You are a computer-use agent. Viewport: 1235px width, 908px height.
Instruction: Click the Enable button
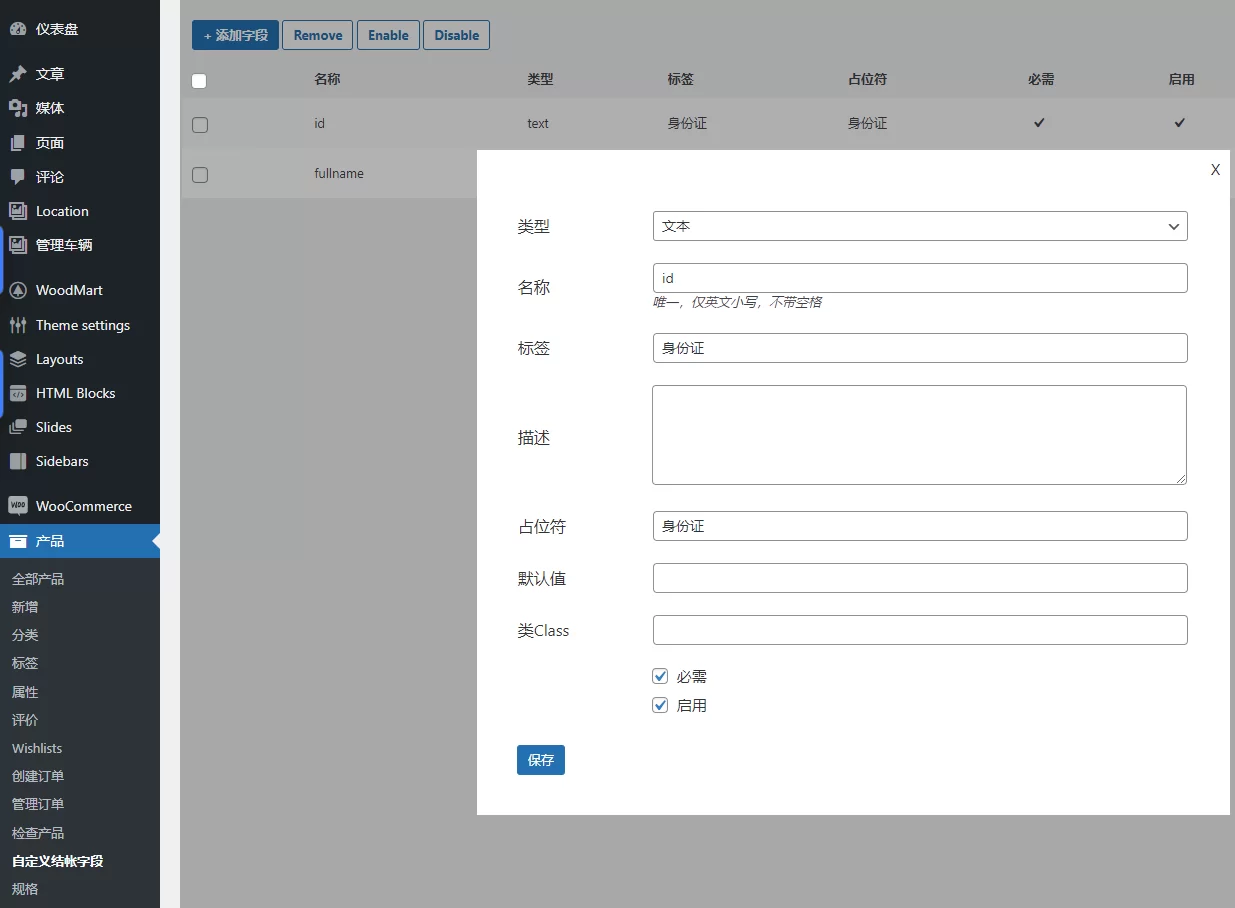(388, 35)
